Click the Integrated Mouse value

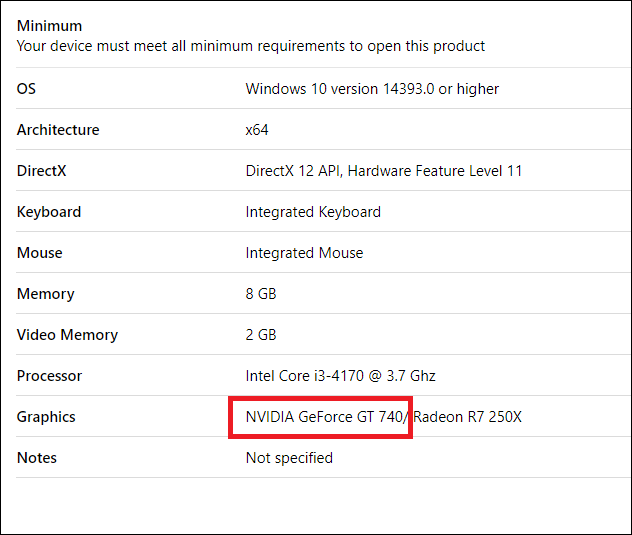(304, 253)
